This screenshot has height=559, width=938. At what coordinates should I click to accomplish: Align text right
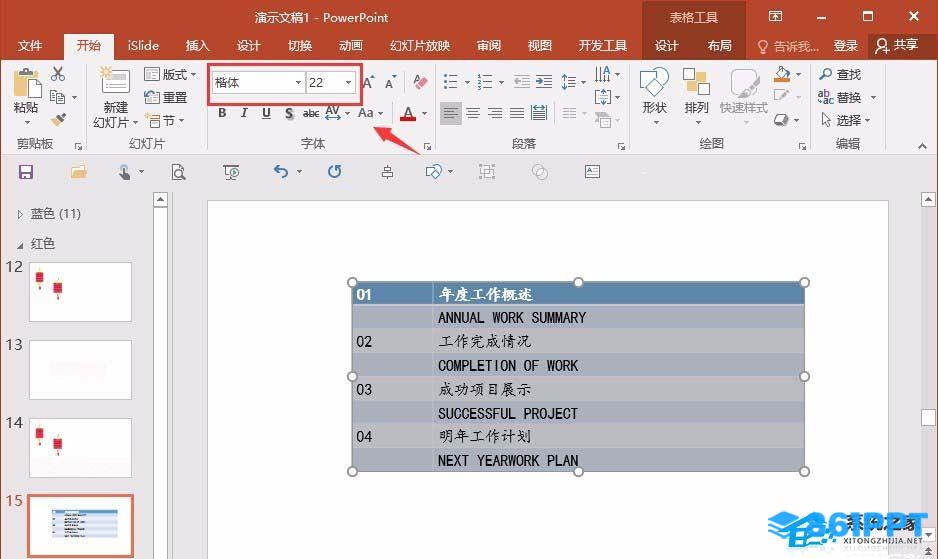tap(495, 113)
